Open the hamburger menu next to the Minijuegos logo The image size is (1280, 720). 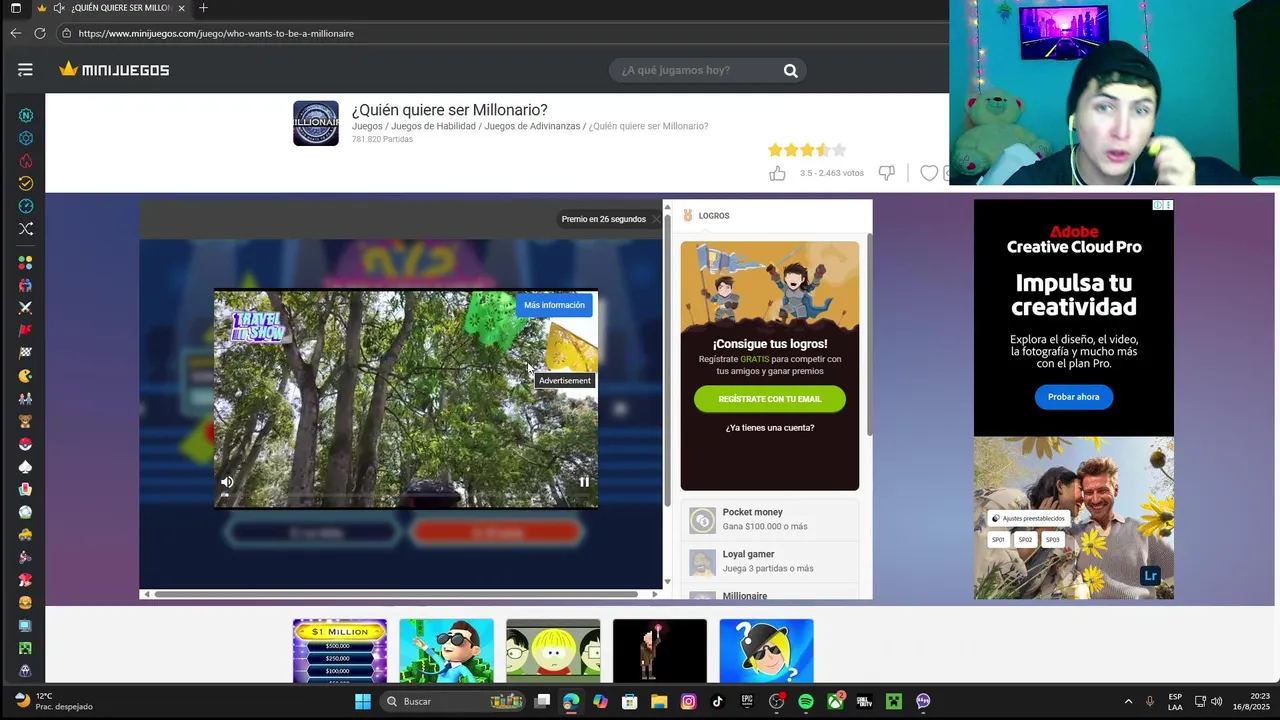pos(25,70)
